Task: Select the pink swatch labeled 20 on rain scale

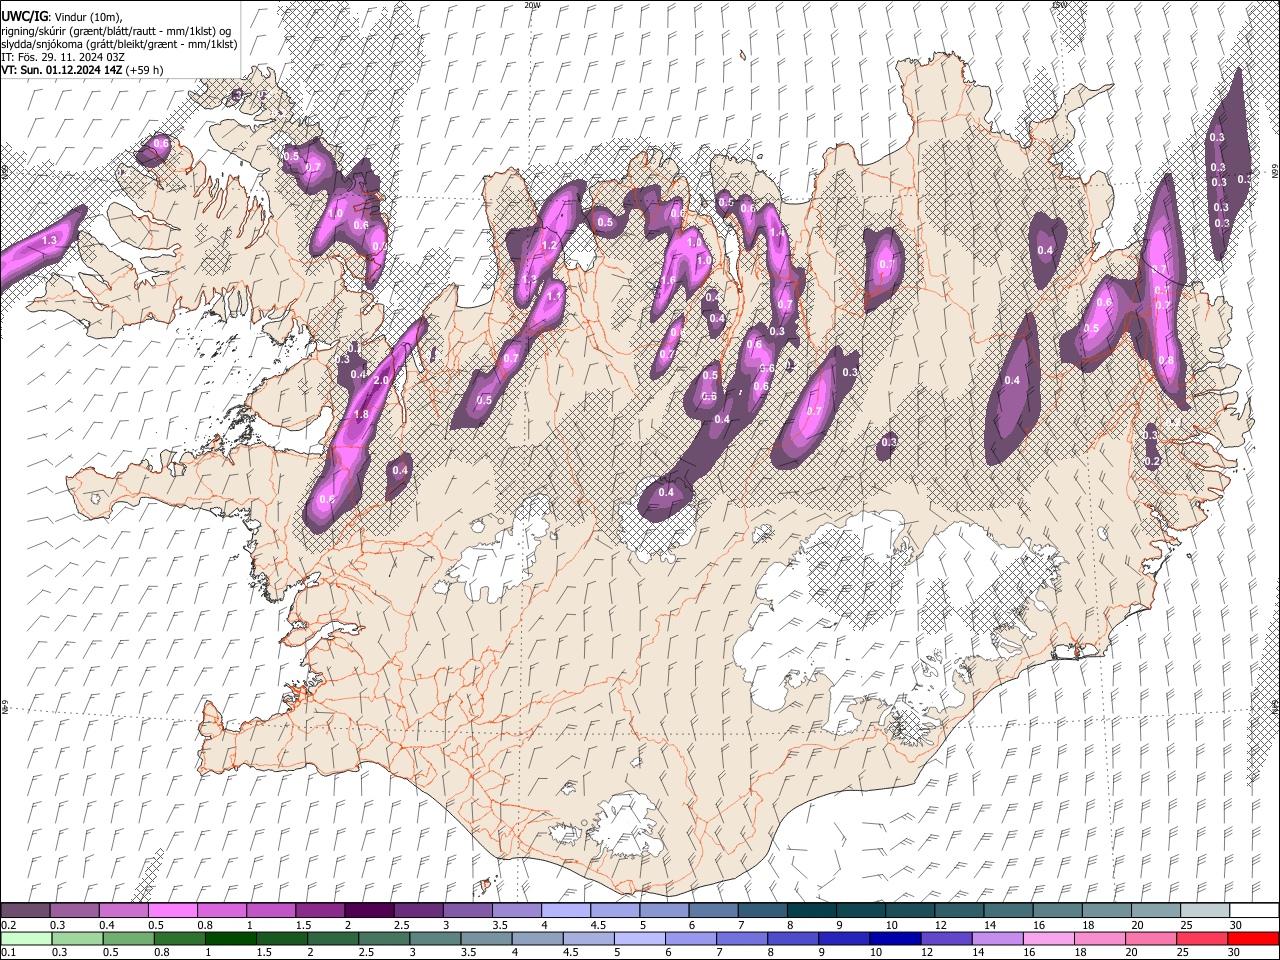Action: point(1150,938)
